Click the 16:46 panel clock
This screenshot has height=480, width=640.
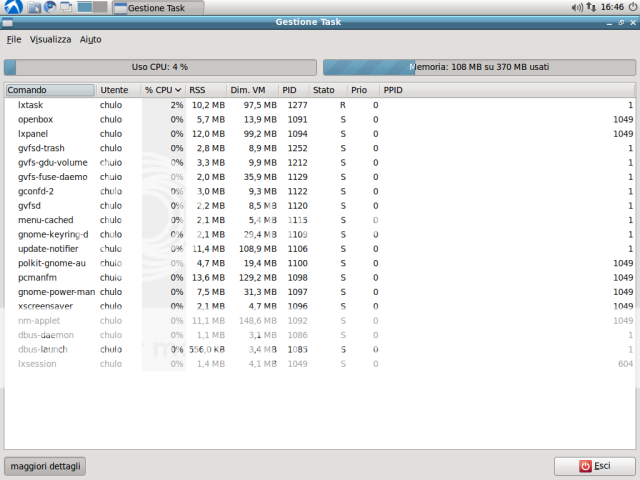pos(612,7)
